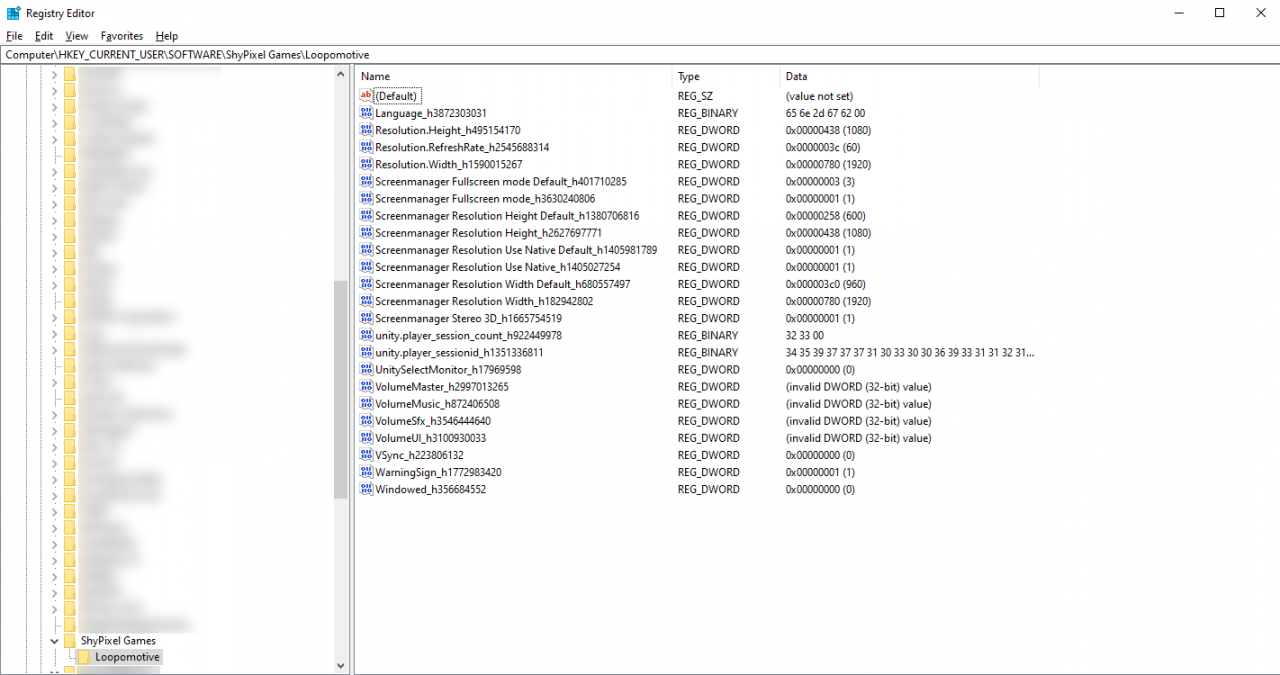Image resolution: width=1280 pixels, height=675 pixels.
Task: Click the unity.player_sessionid value icon
Action: coord(366,353)
